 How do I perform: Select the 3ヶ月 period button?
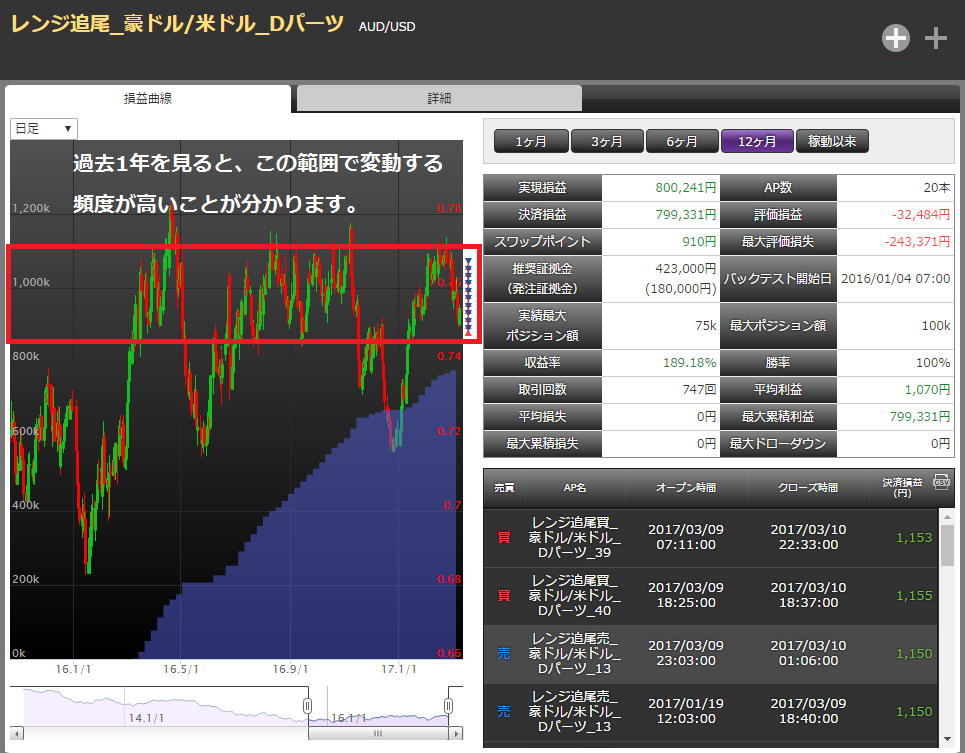pyautogui.click(x=606, y=141)
